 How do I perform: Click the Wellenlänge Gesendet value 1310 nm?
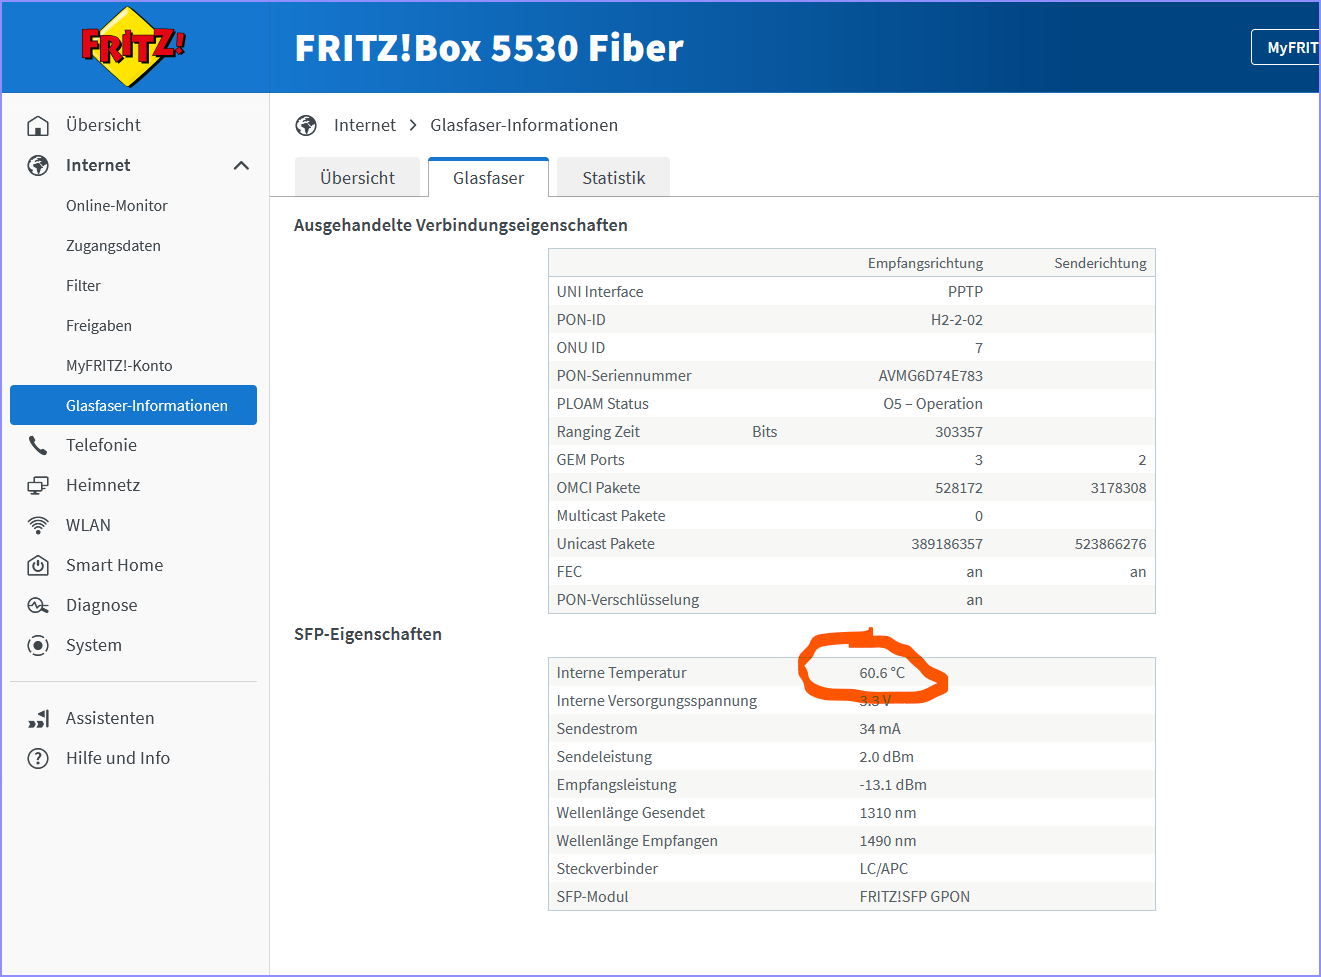point(888,813)
